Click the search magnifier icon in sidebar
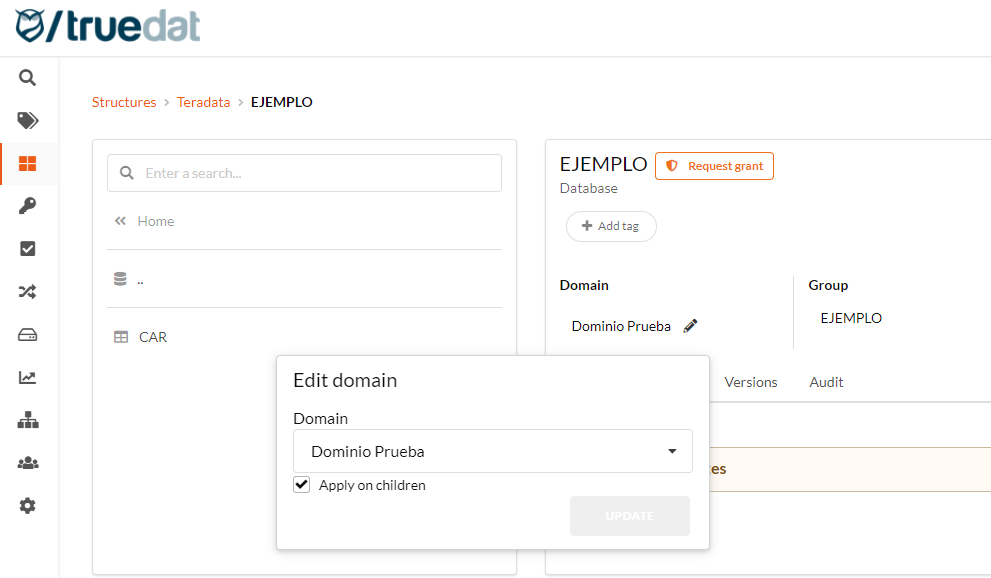Screen dimensions: 991x578 [28, 78]
